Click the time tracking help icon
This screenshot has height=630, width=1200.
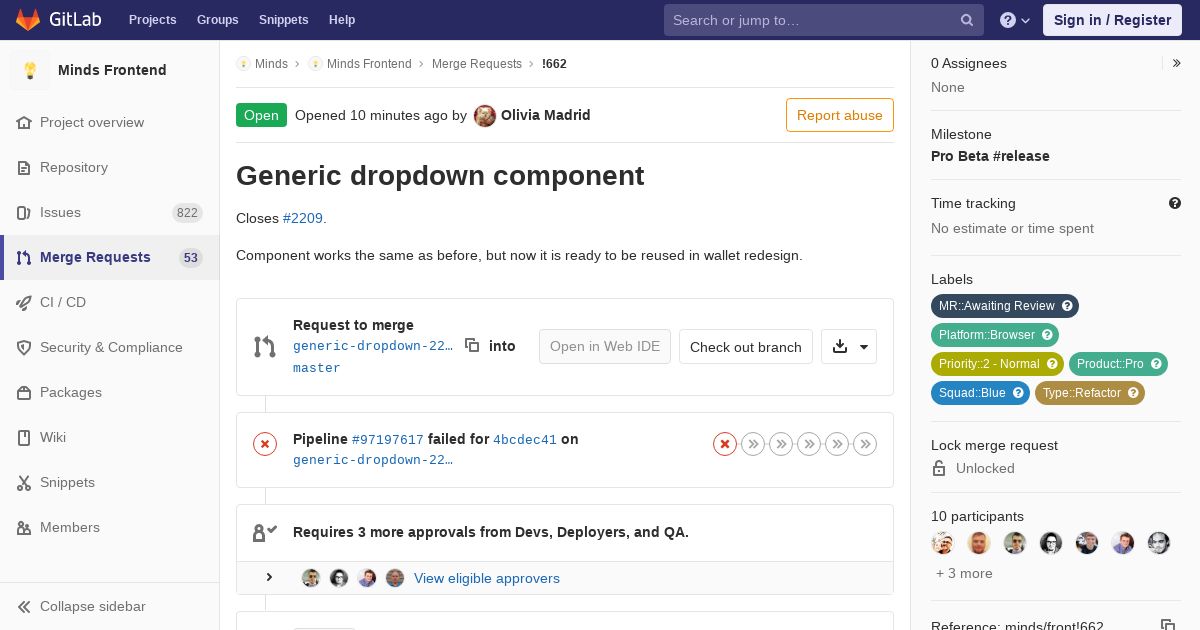1175,203
